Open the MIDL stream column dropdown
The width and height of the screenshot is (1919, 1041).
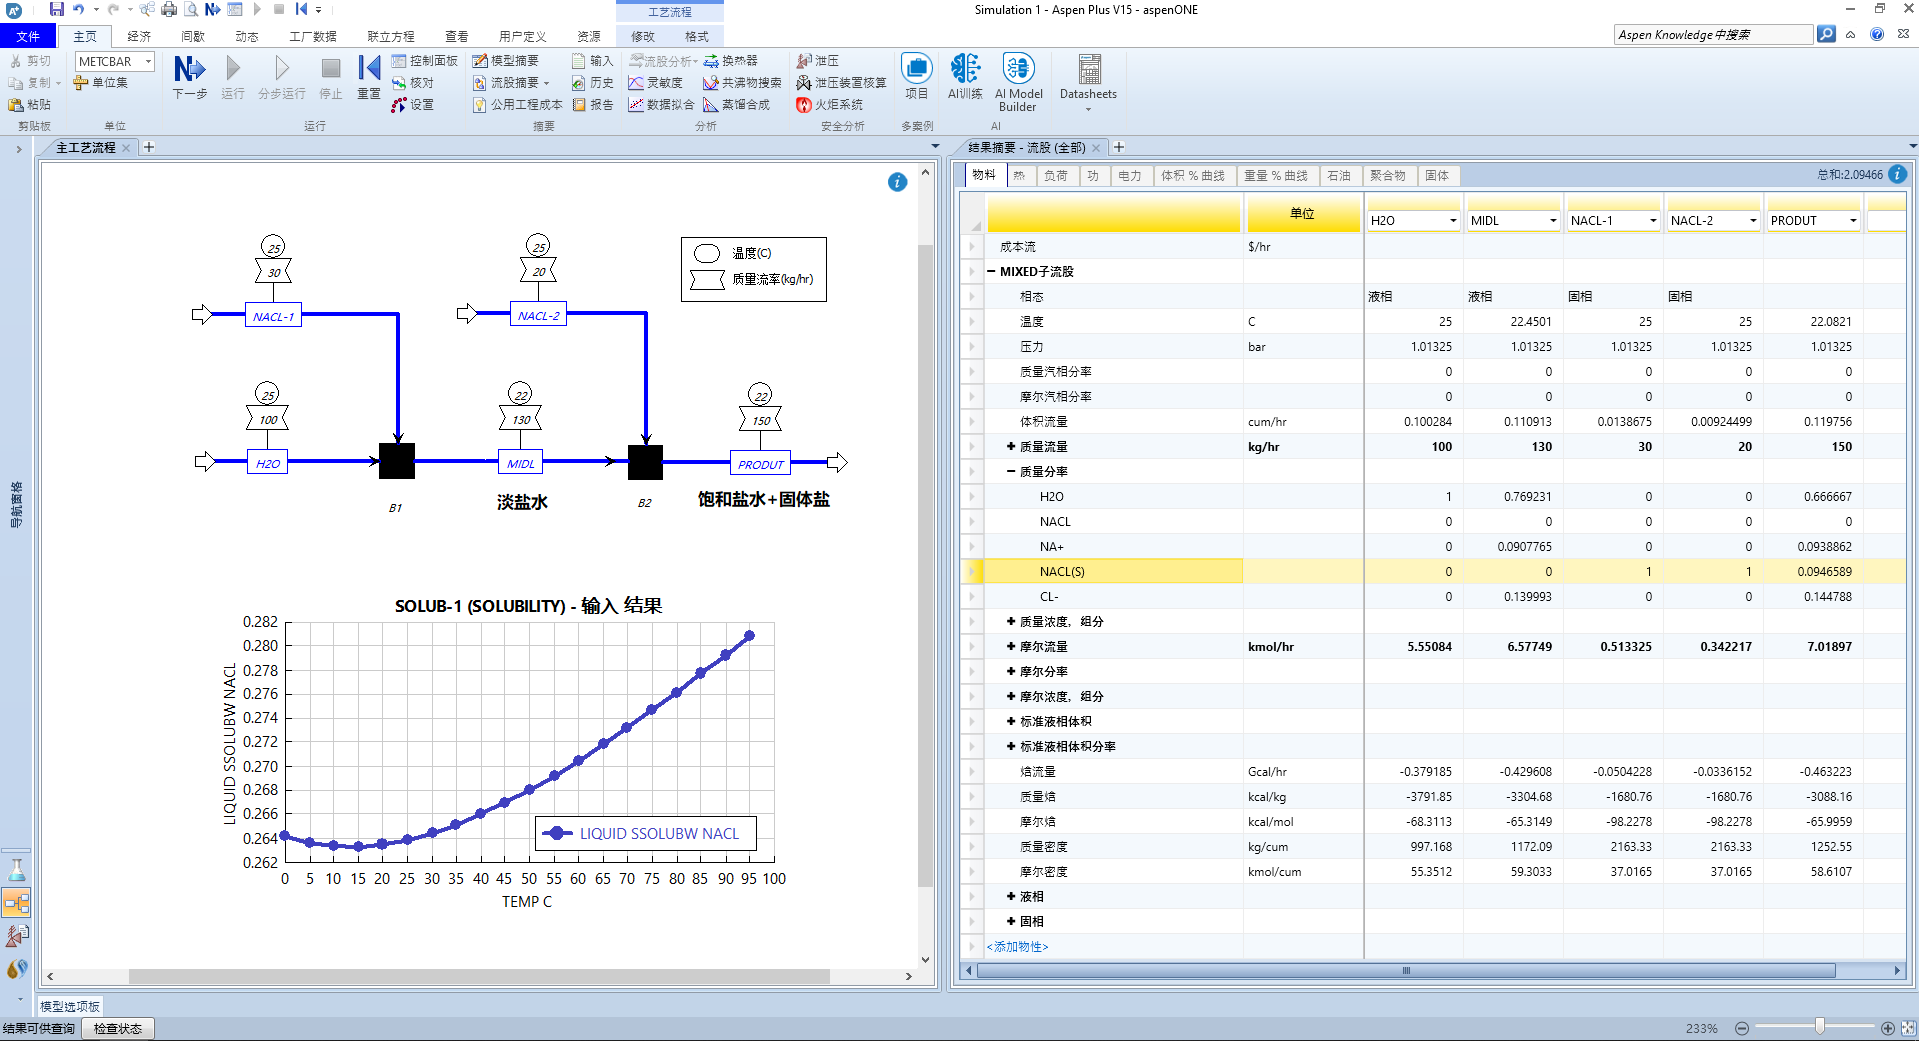pyautogui.click(x=1553, y=221)
